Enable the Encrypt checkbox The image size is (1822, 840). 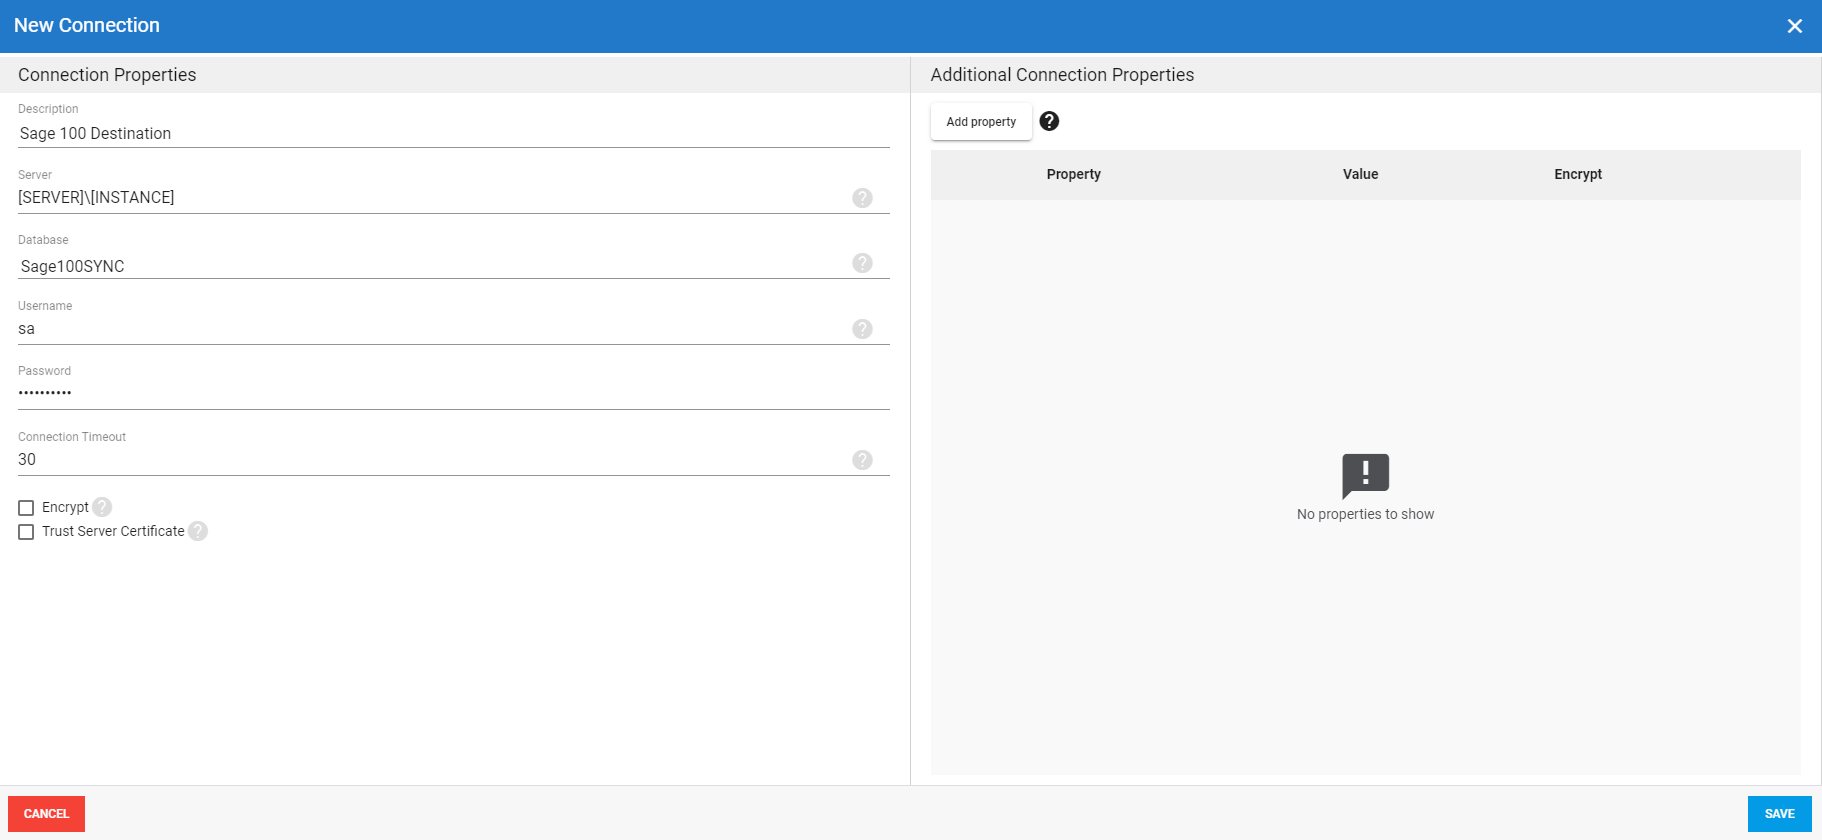26,508
